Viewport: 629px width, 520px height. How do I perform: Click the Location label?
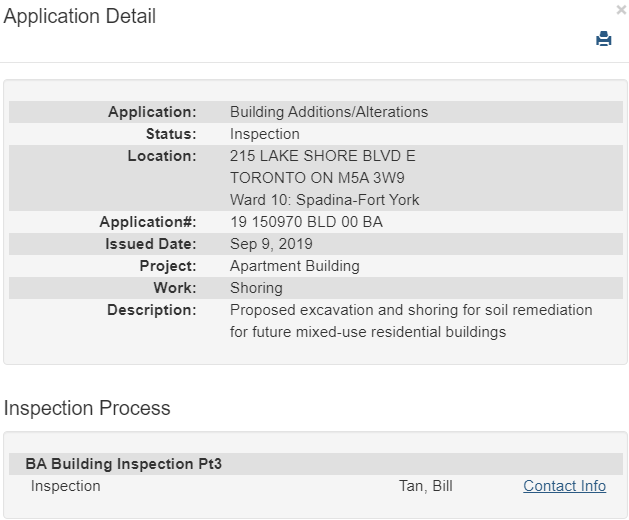pos(162,156)
